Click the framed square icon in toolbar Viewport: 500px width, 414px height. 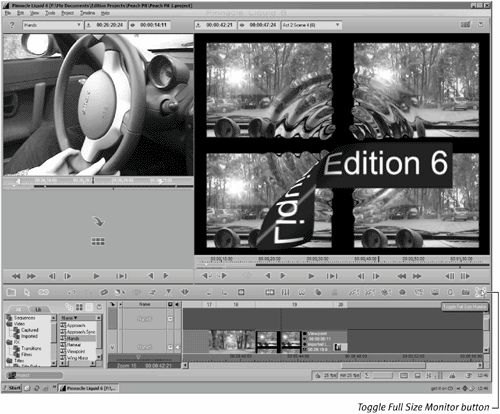coord(241,292)
